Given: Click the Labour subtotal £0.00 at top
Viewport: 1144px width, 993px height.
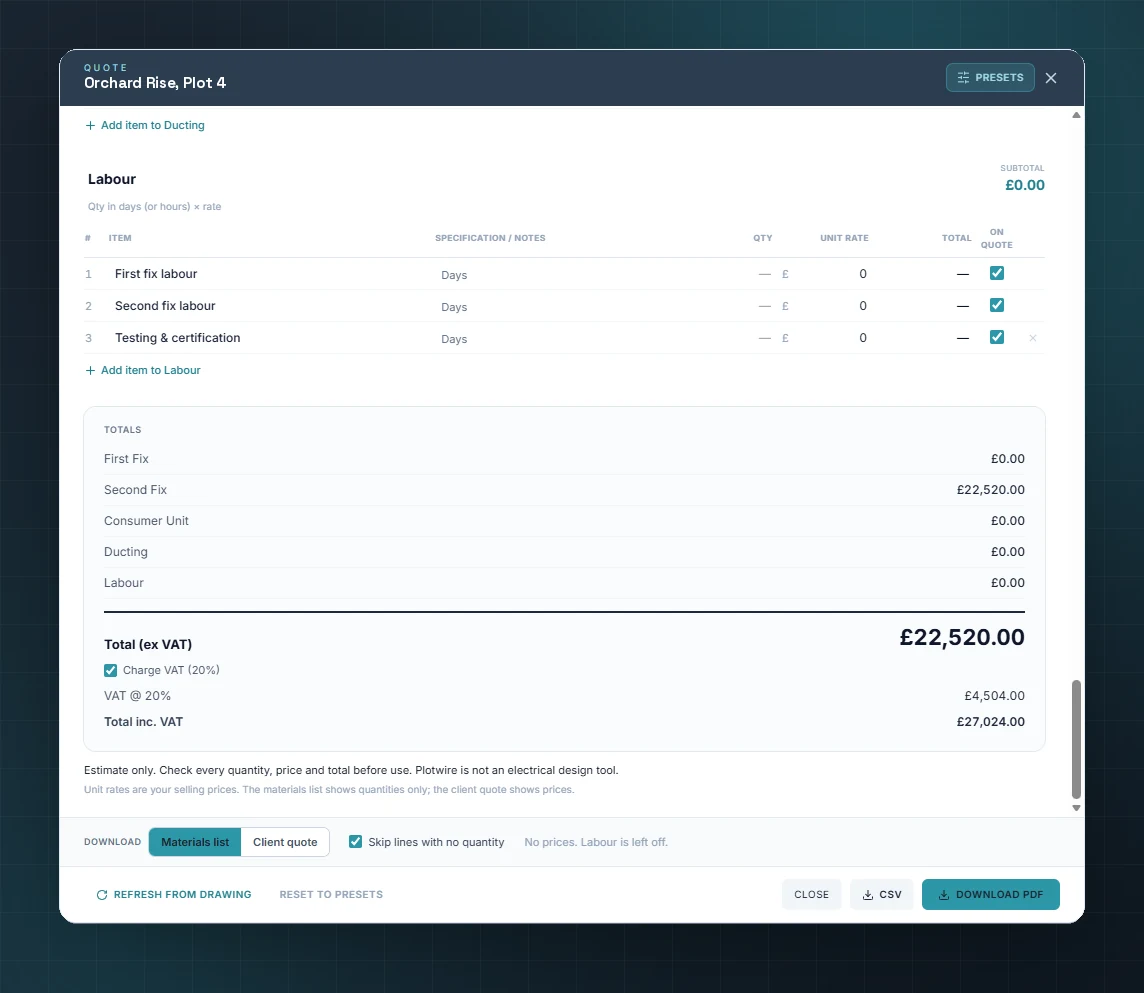Looking at the screenshot, I should click(x=1024, y=185).
